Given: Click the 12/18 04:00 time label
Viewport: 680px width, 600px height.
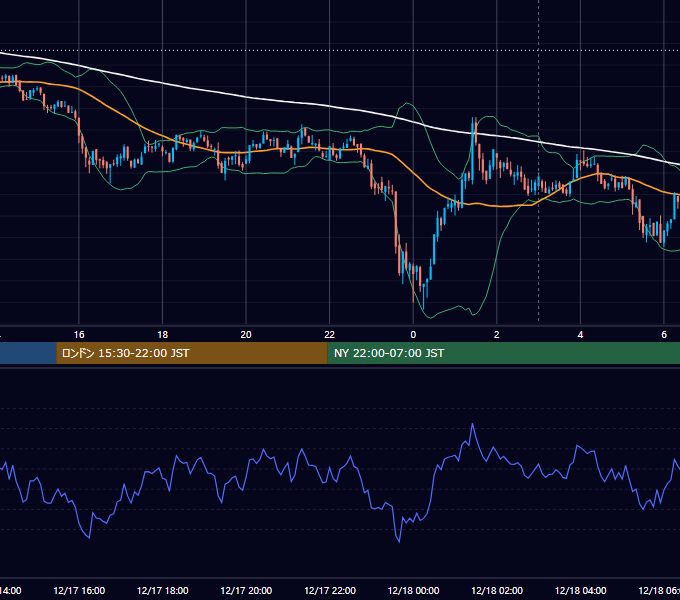Looking at the screenshot, I should click(581, 590).
